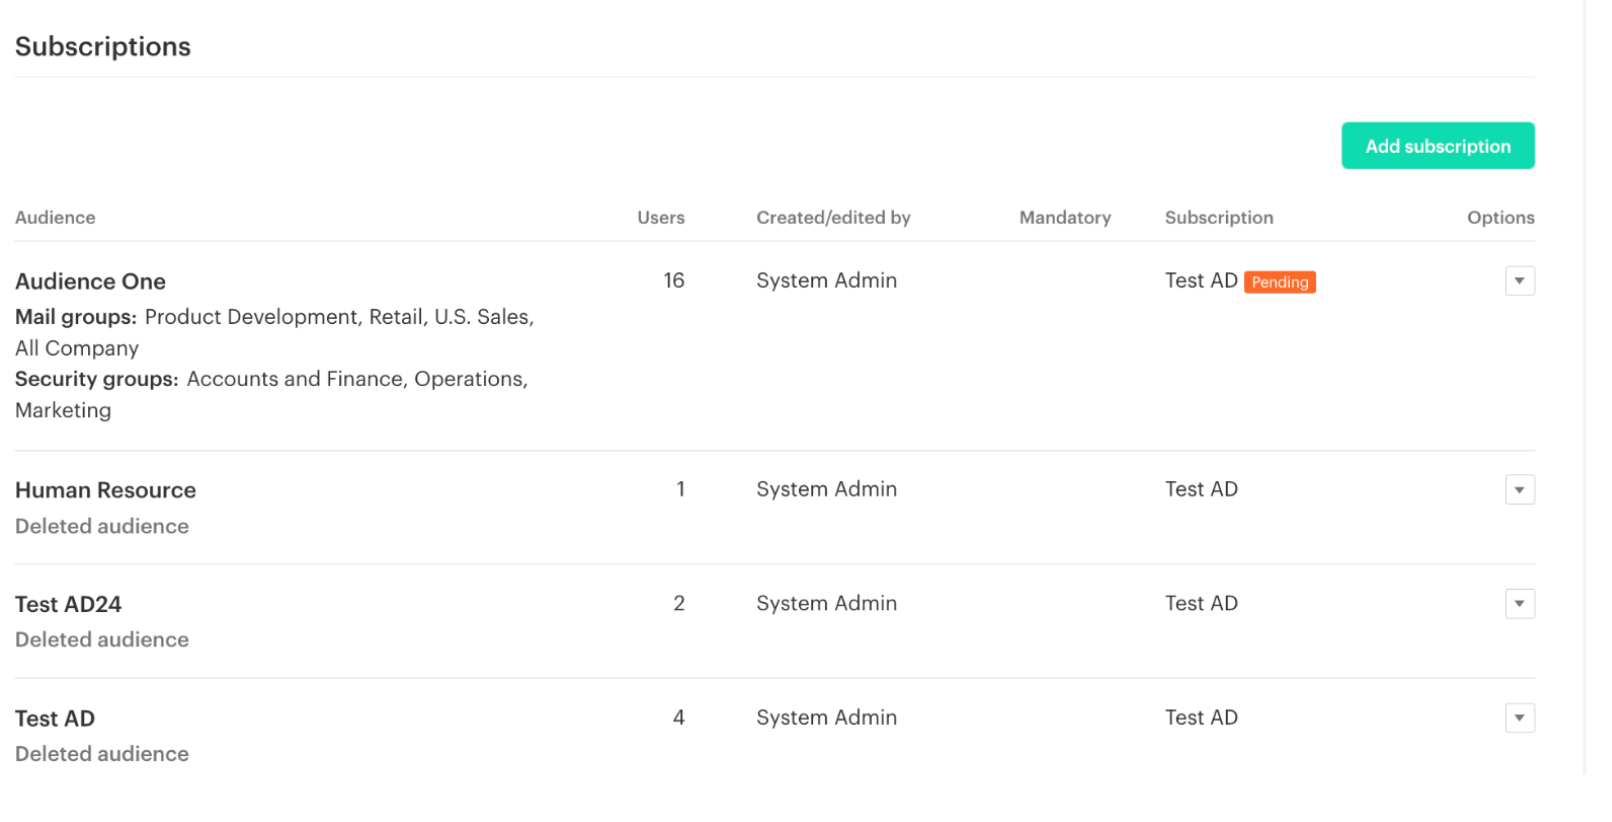
Task: Click user count 16 for Audience One
Action: coord(673,281)
